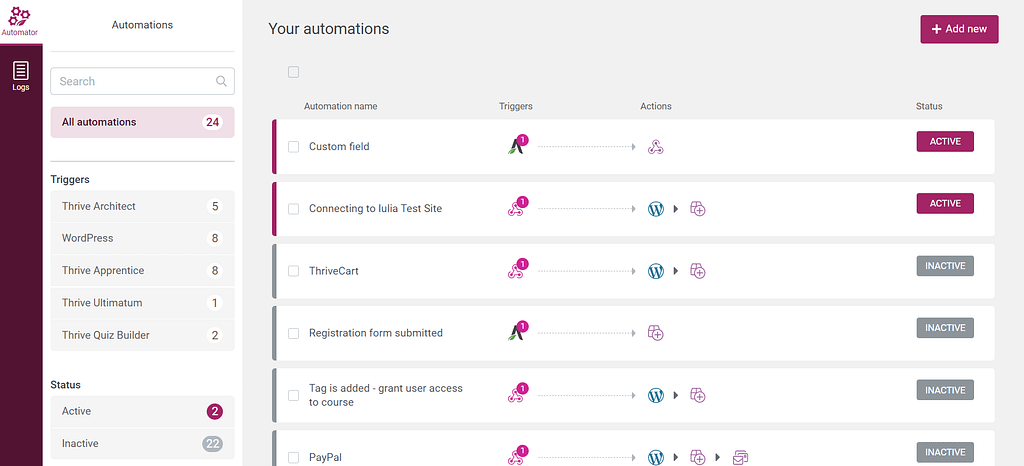Filter by WordPress trigger
1024x466 pixels.
coord(142,239)
